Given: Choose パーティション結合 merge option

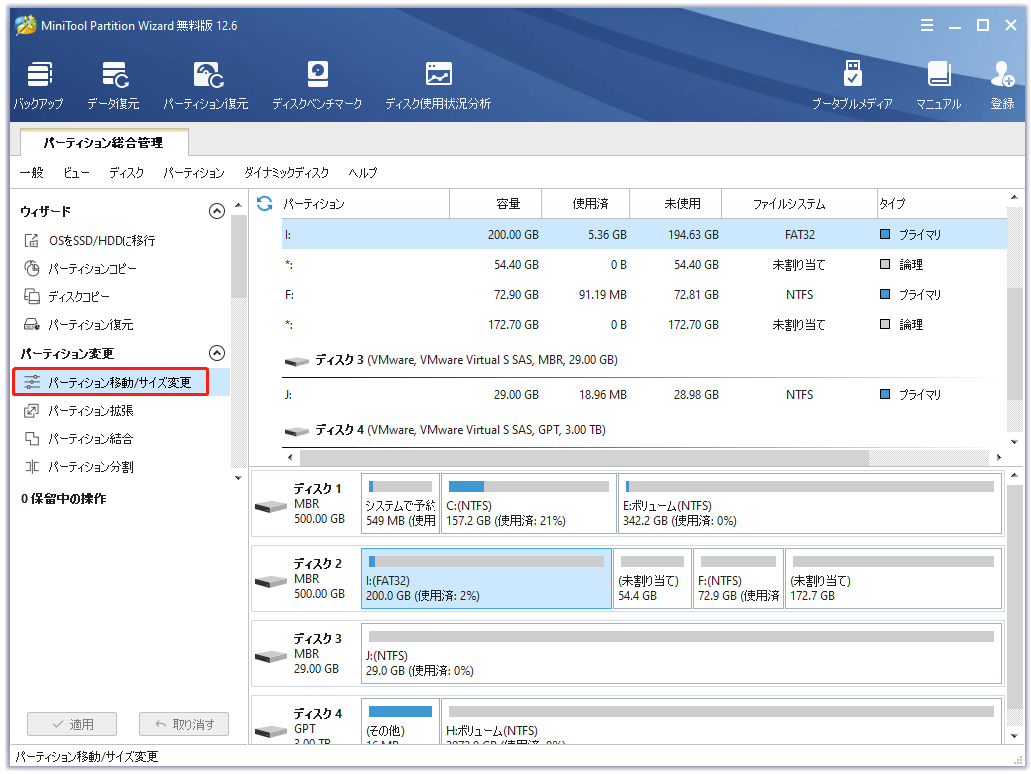Looking at the screenshot, I should (x=78, y=439).
